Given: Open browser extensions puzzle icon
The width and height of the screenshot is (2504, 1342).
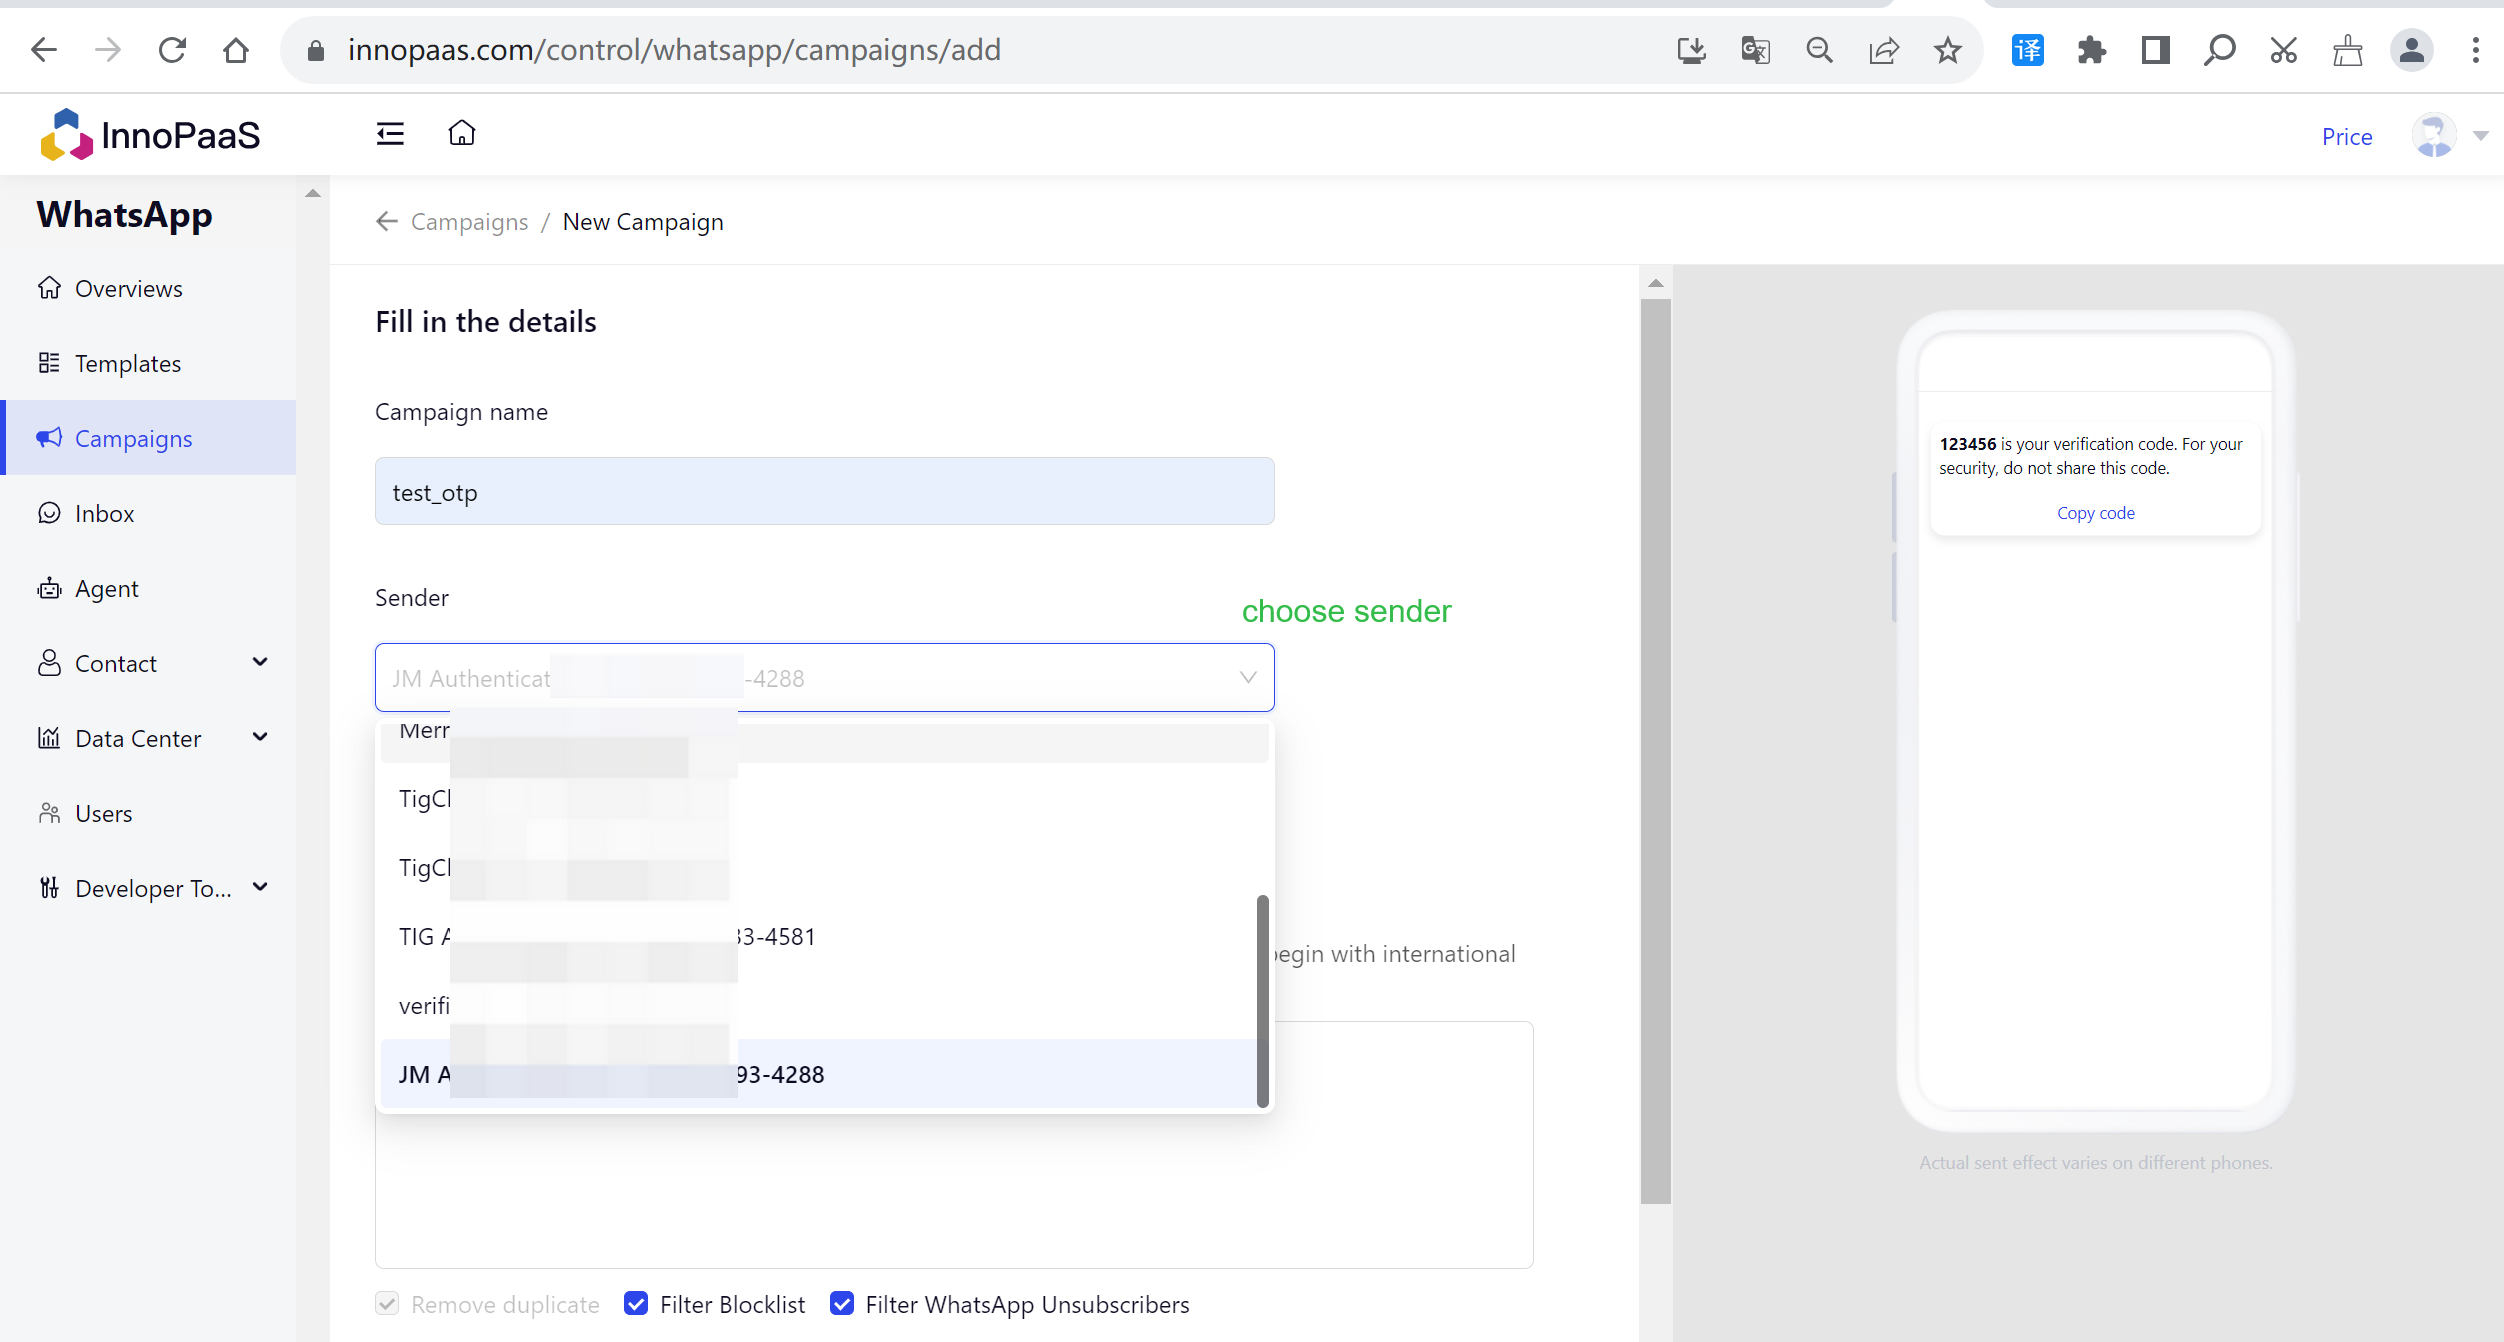Looking at the screenshot, I should [x=2091, y=50].
